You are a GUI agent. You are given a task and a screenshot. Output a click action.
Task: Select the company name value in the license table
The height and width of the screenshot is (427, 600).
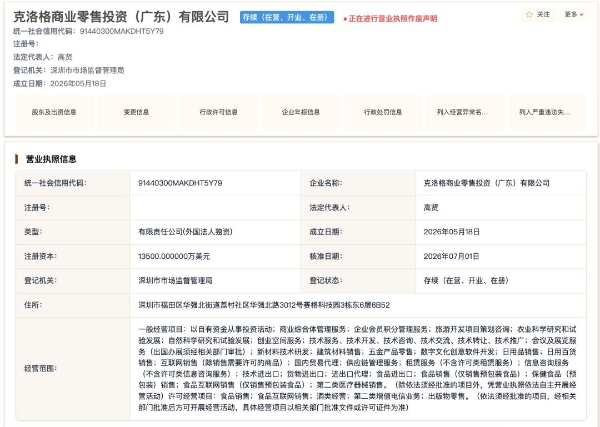coord(486,183)
